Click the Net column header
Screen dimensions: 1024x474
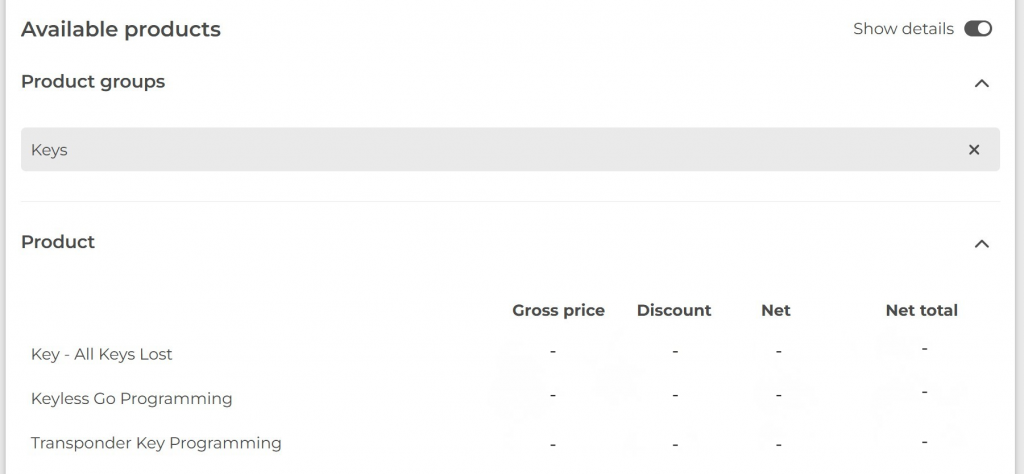tap(775, 310)
